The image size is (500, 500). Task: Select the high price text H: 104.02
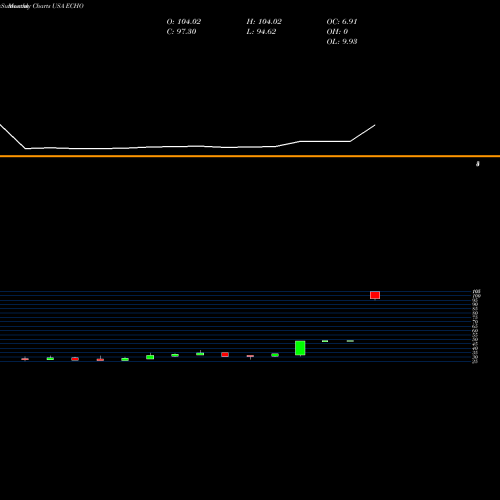264,22
